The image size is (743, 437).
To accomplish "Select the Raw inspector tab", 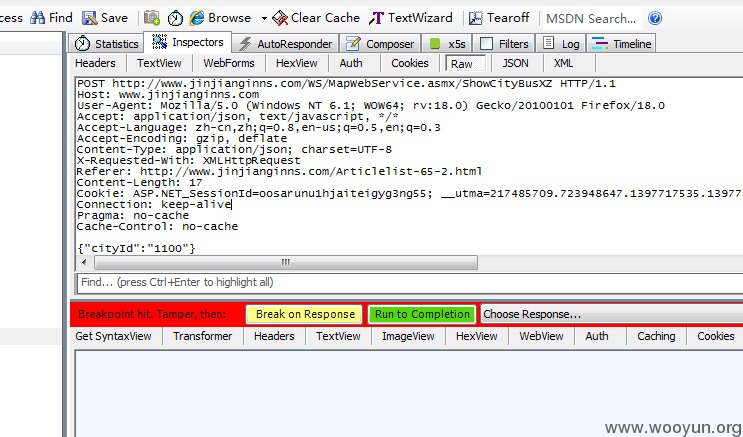I will [465, 64].
